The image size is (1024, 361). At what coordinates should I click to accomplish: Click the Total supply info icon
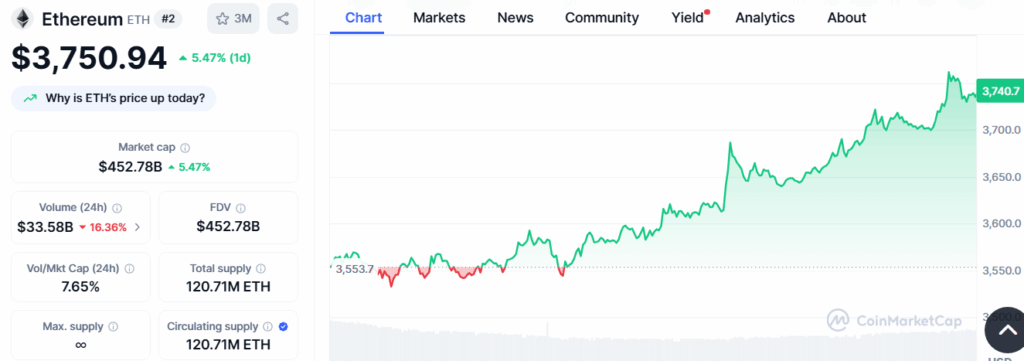click(261, 268)
